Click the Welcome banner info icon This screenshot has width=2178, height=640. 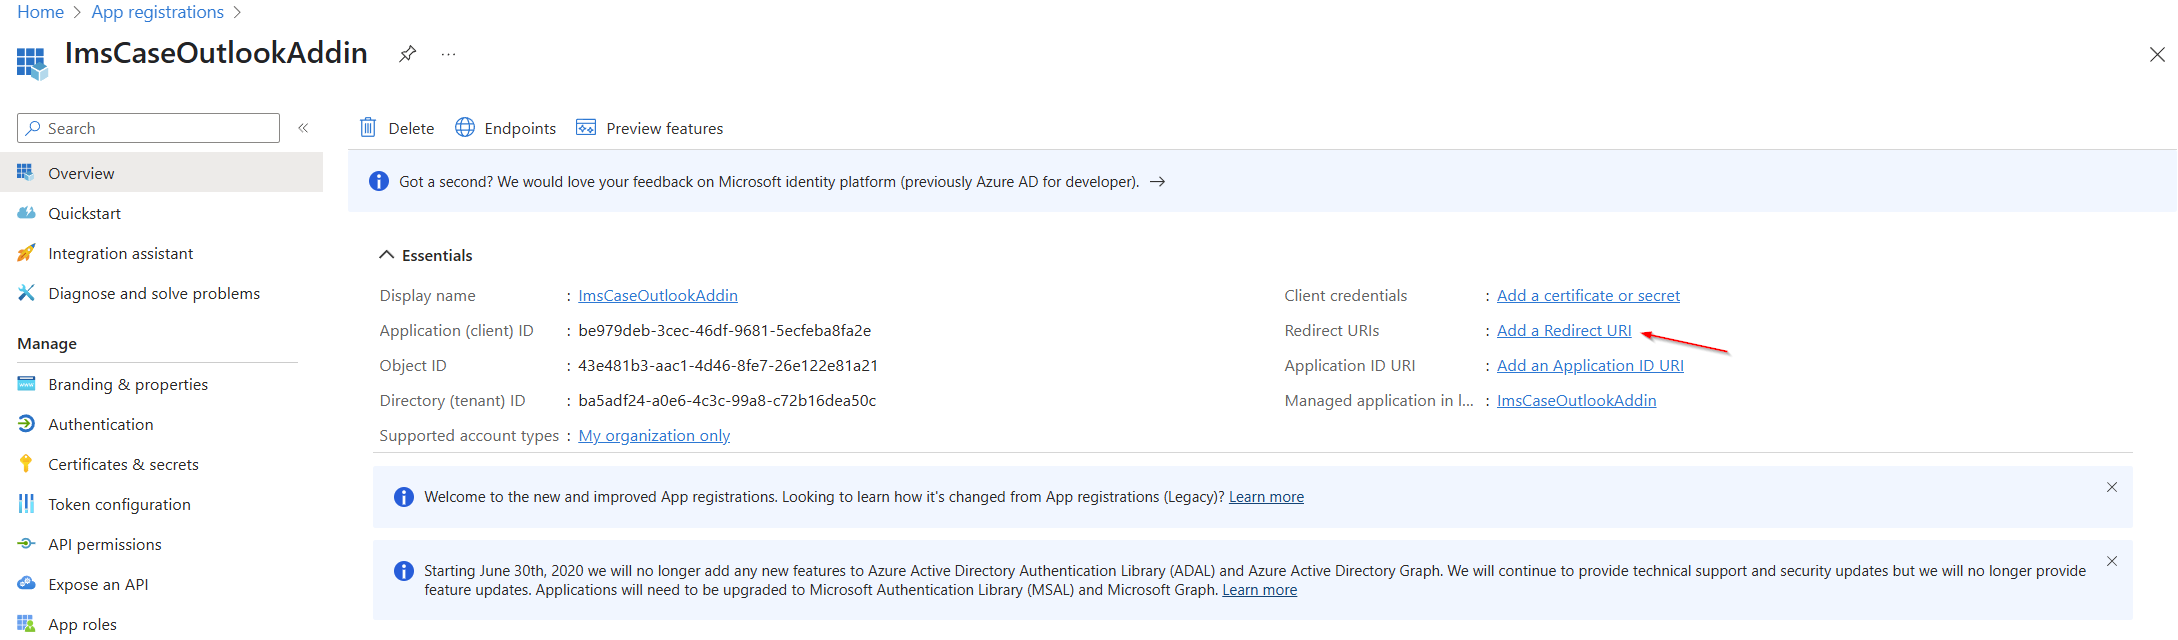pos(404,497)
